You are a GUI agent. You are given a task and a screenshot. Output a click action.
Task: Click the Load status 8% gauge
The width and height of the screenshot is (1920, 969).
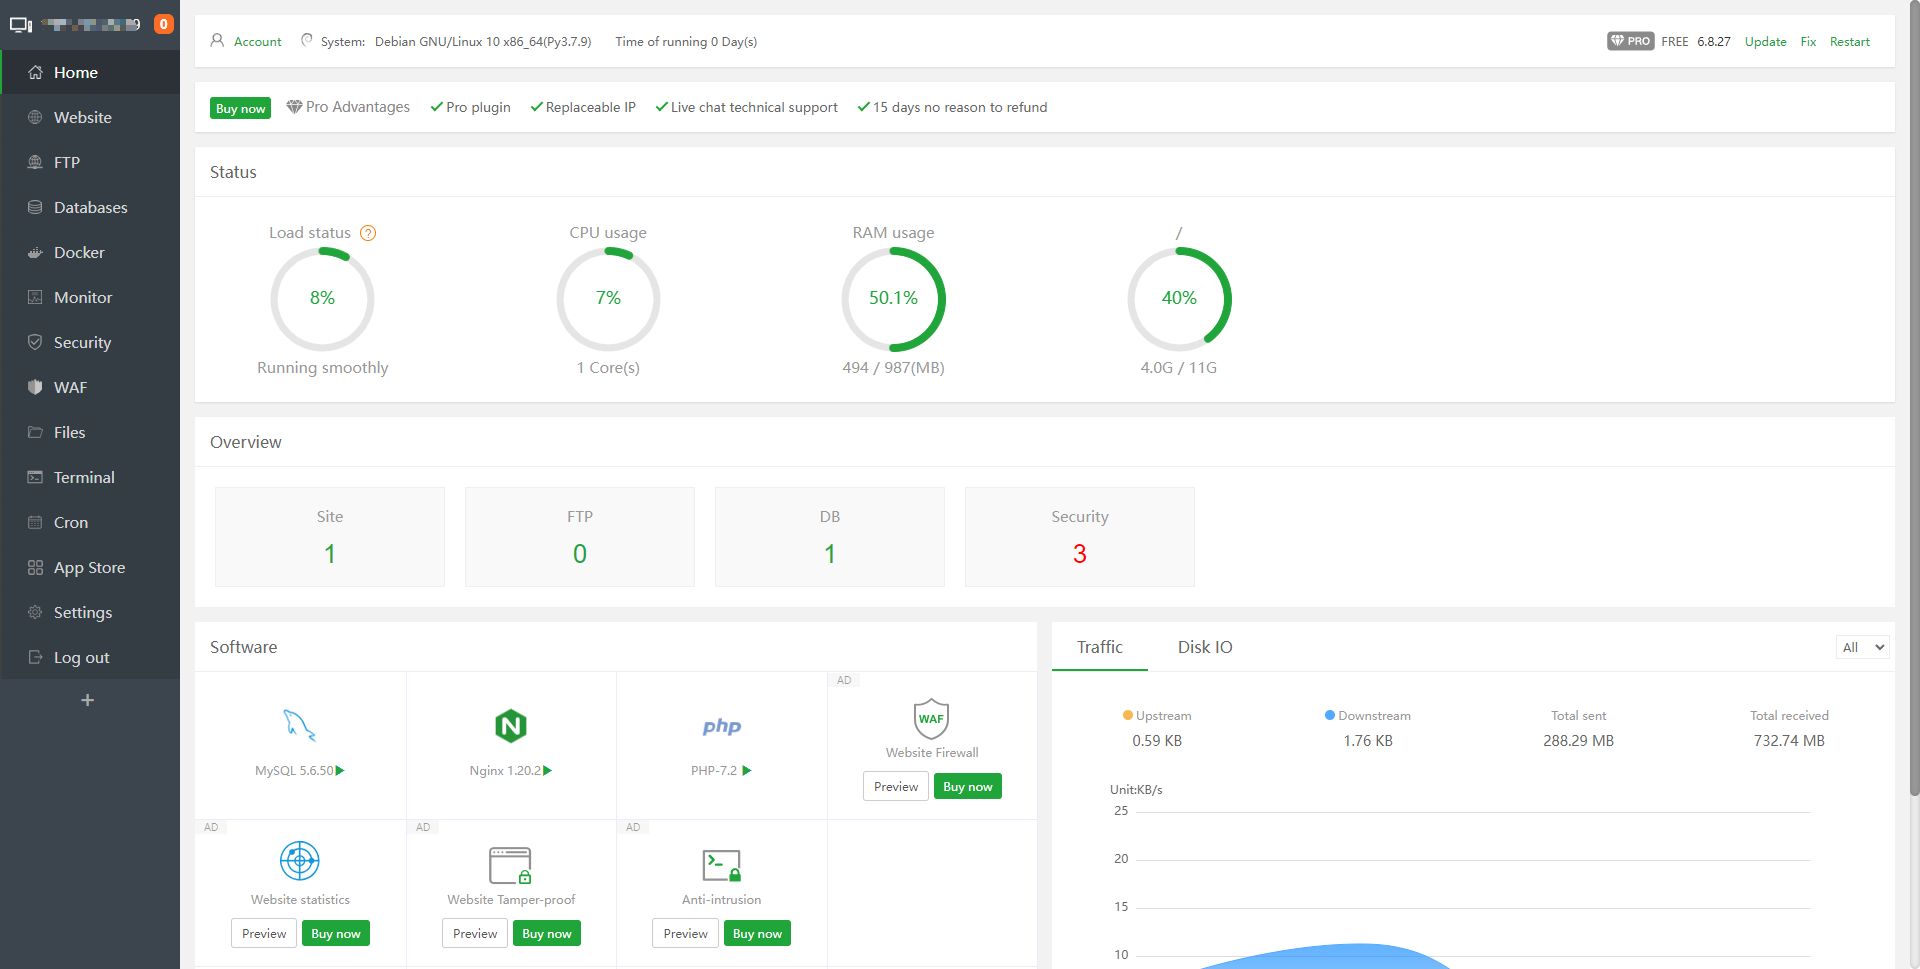click(322, 299)
